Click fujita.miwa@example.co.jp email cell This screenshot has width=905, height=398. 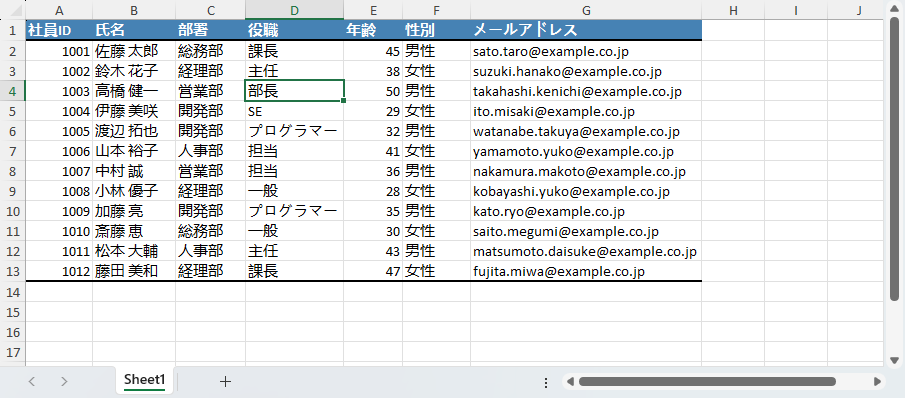tap(586, 271)
